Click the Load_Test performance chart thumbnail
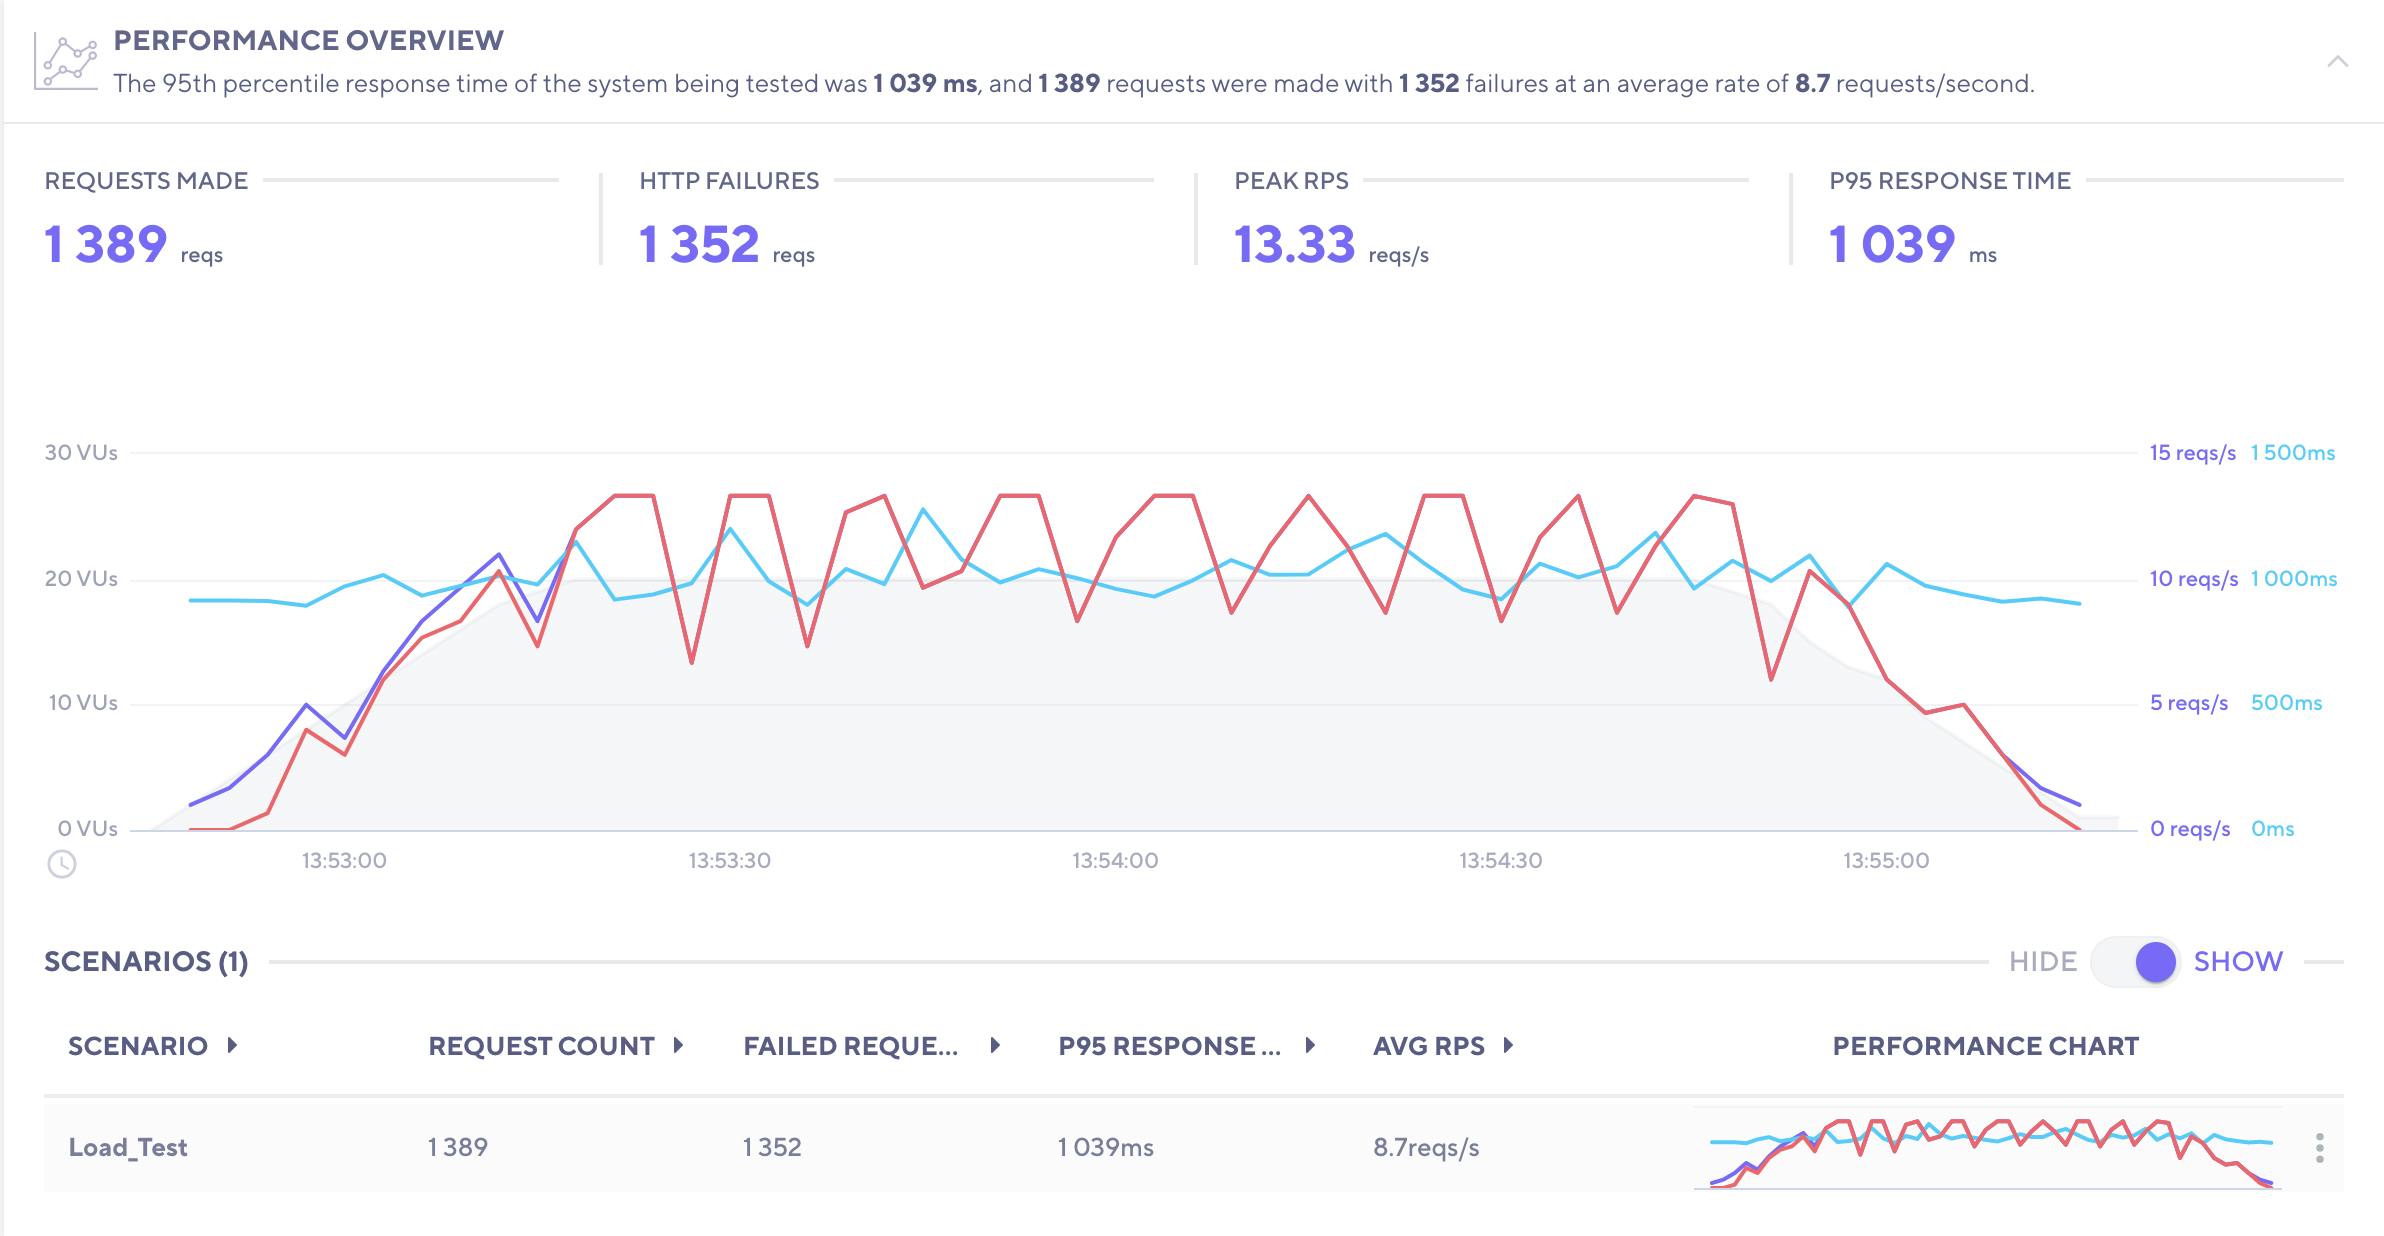Image resolution: width=2384 pixels, height=1236 pixels. click(1990, 1150)
